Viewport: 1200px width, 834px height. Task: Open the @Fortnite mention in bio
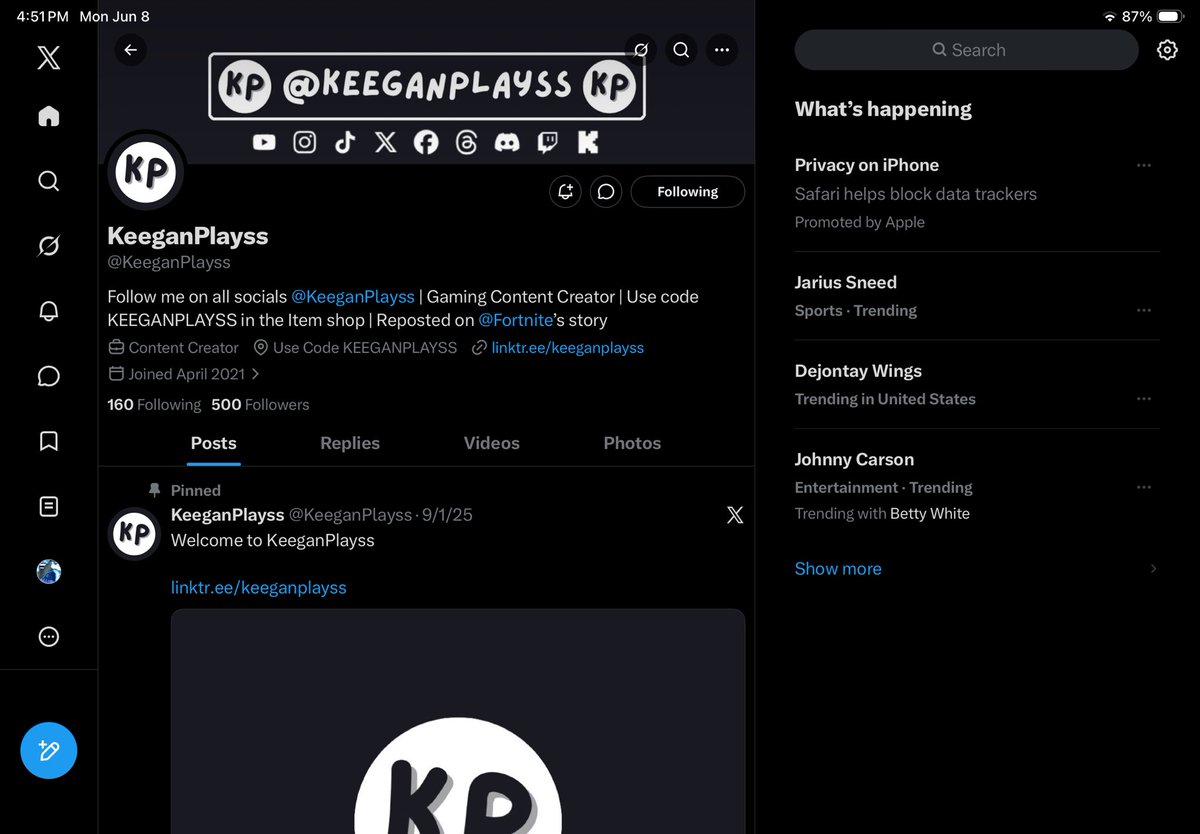click(x=516, y=320)
